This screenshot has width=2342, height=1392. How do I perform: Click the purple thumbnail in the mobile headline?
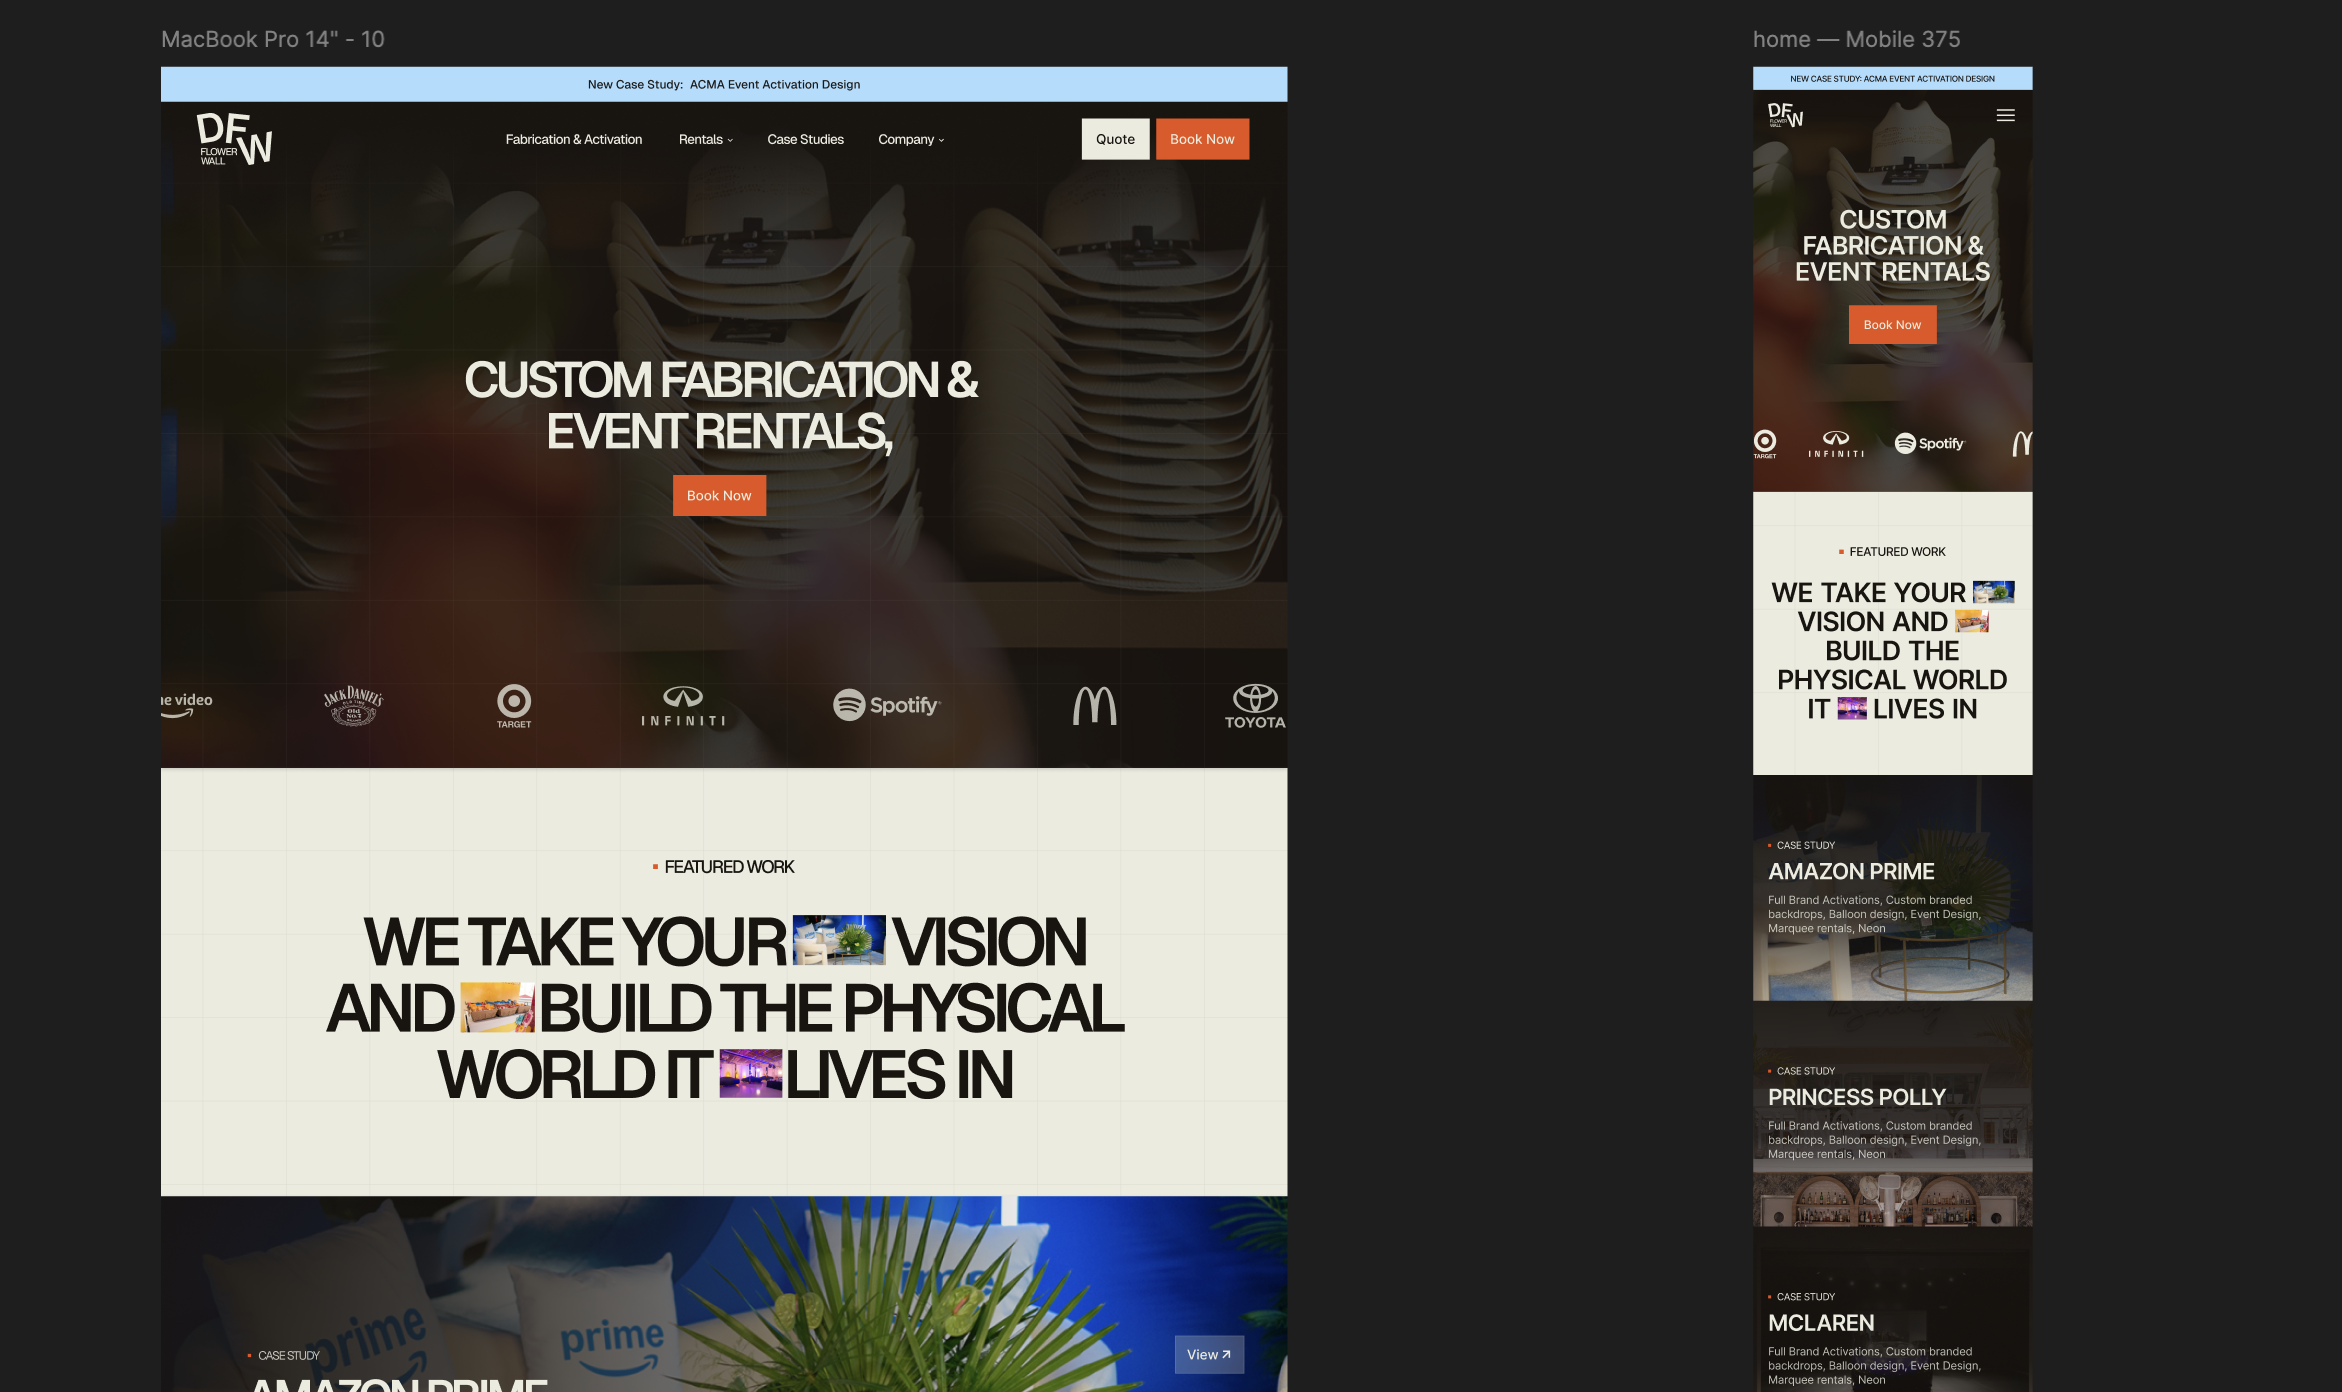1852,708
